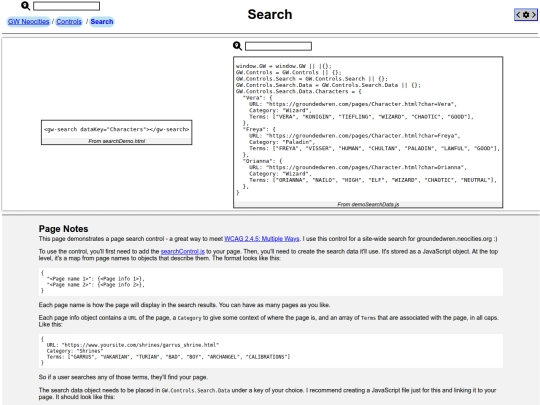Click the '<Page name 1>' code line
The width and height of the screenshot is (540, 405).
click(x=96, y=279)
